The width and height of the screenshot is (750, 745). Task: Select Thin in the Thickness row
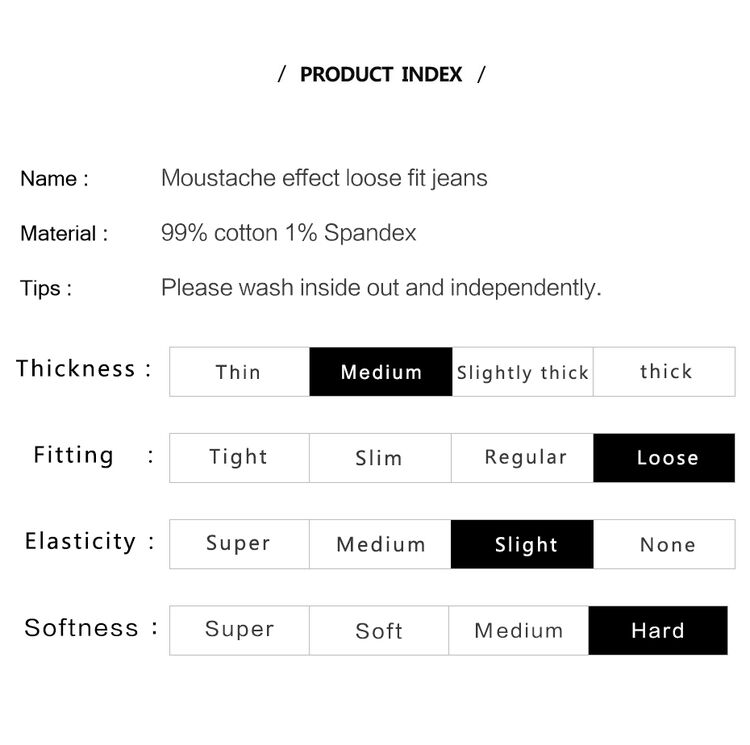click(240, 372)
